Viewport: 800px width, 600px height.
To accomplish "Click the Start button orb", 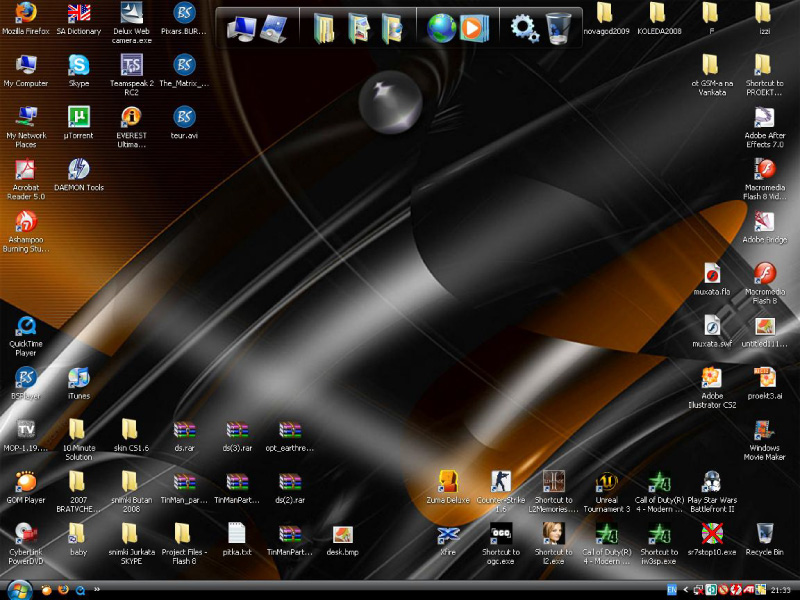I will tap(18, 590).
